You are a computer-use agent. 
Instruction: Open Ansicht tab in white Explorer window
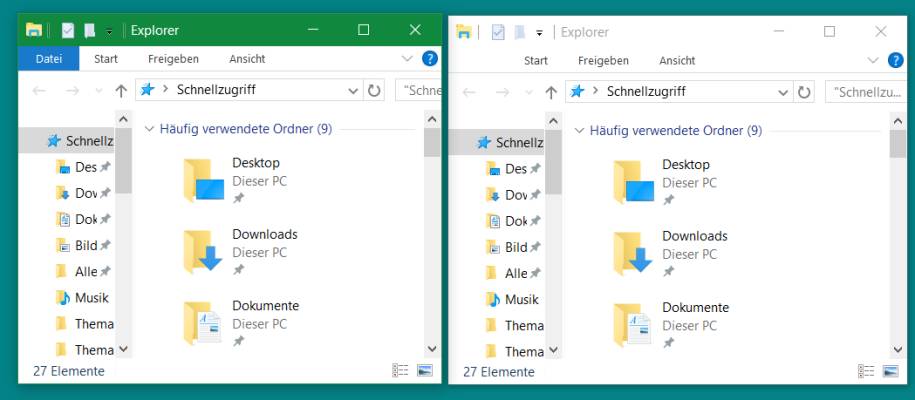click(x=677, y=61)
